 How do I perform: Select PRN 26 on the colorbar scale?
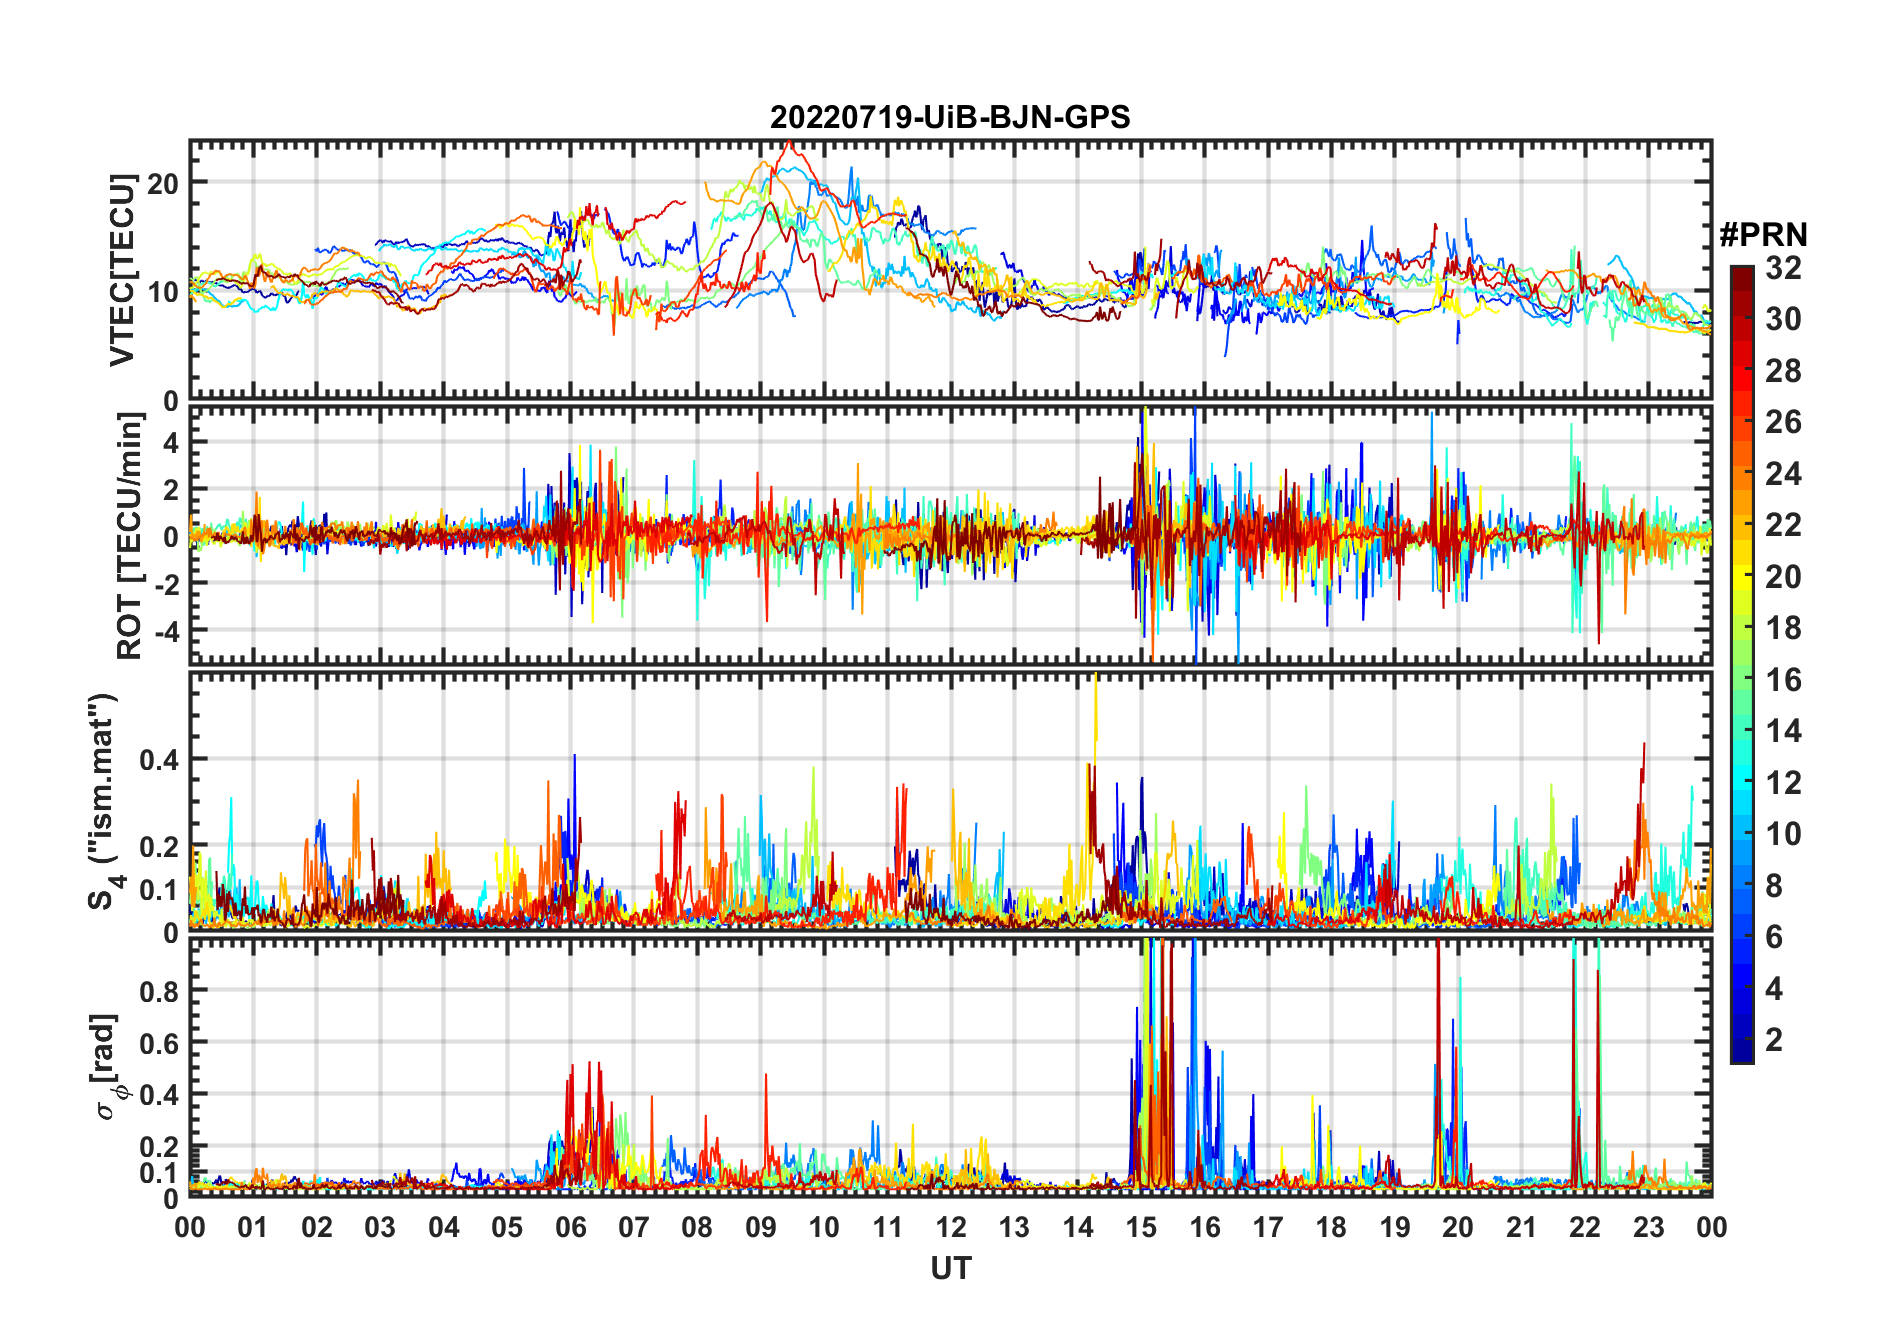pyautogui.click(x=1783, y=422)
